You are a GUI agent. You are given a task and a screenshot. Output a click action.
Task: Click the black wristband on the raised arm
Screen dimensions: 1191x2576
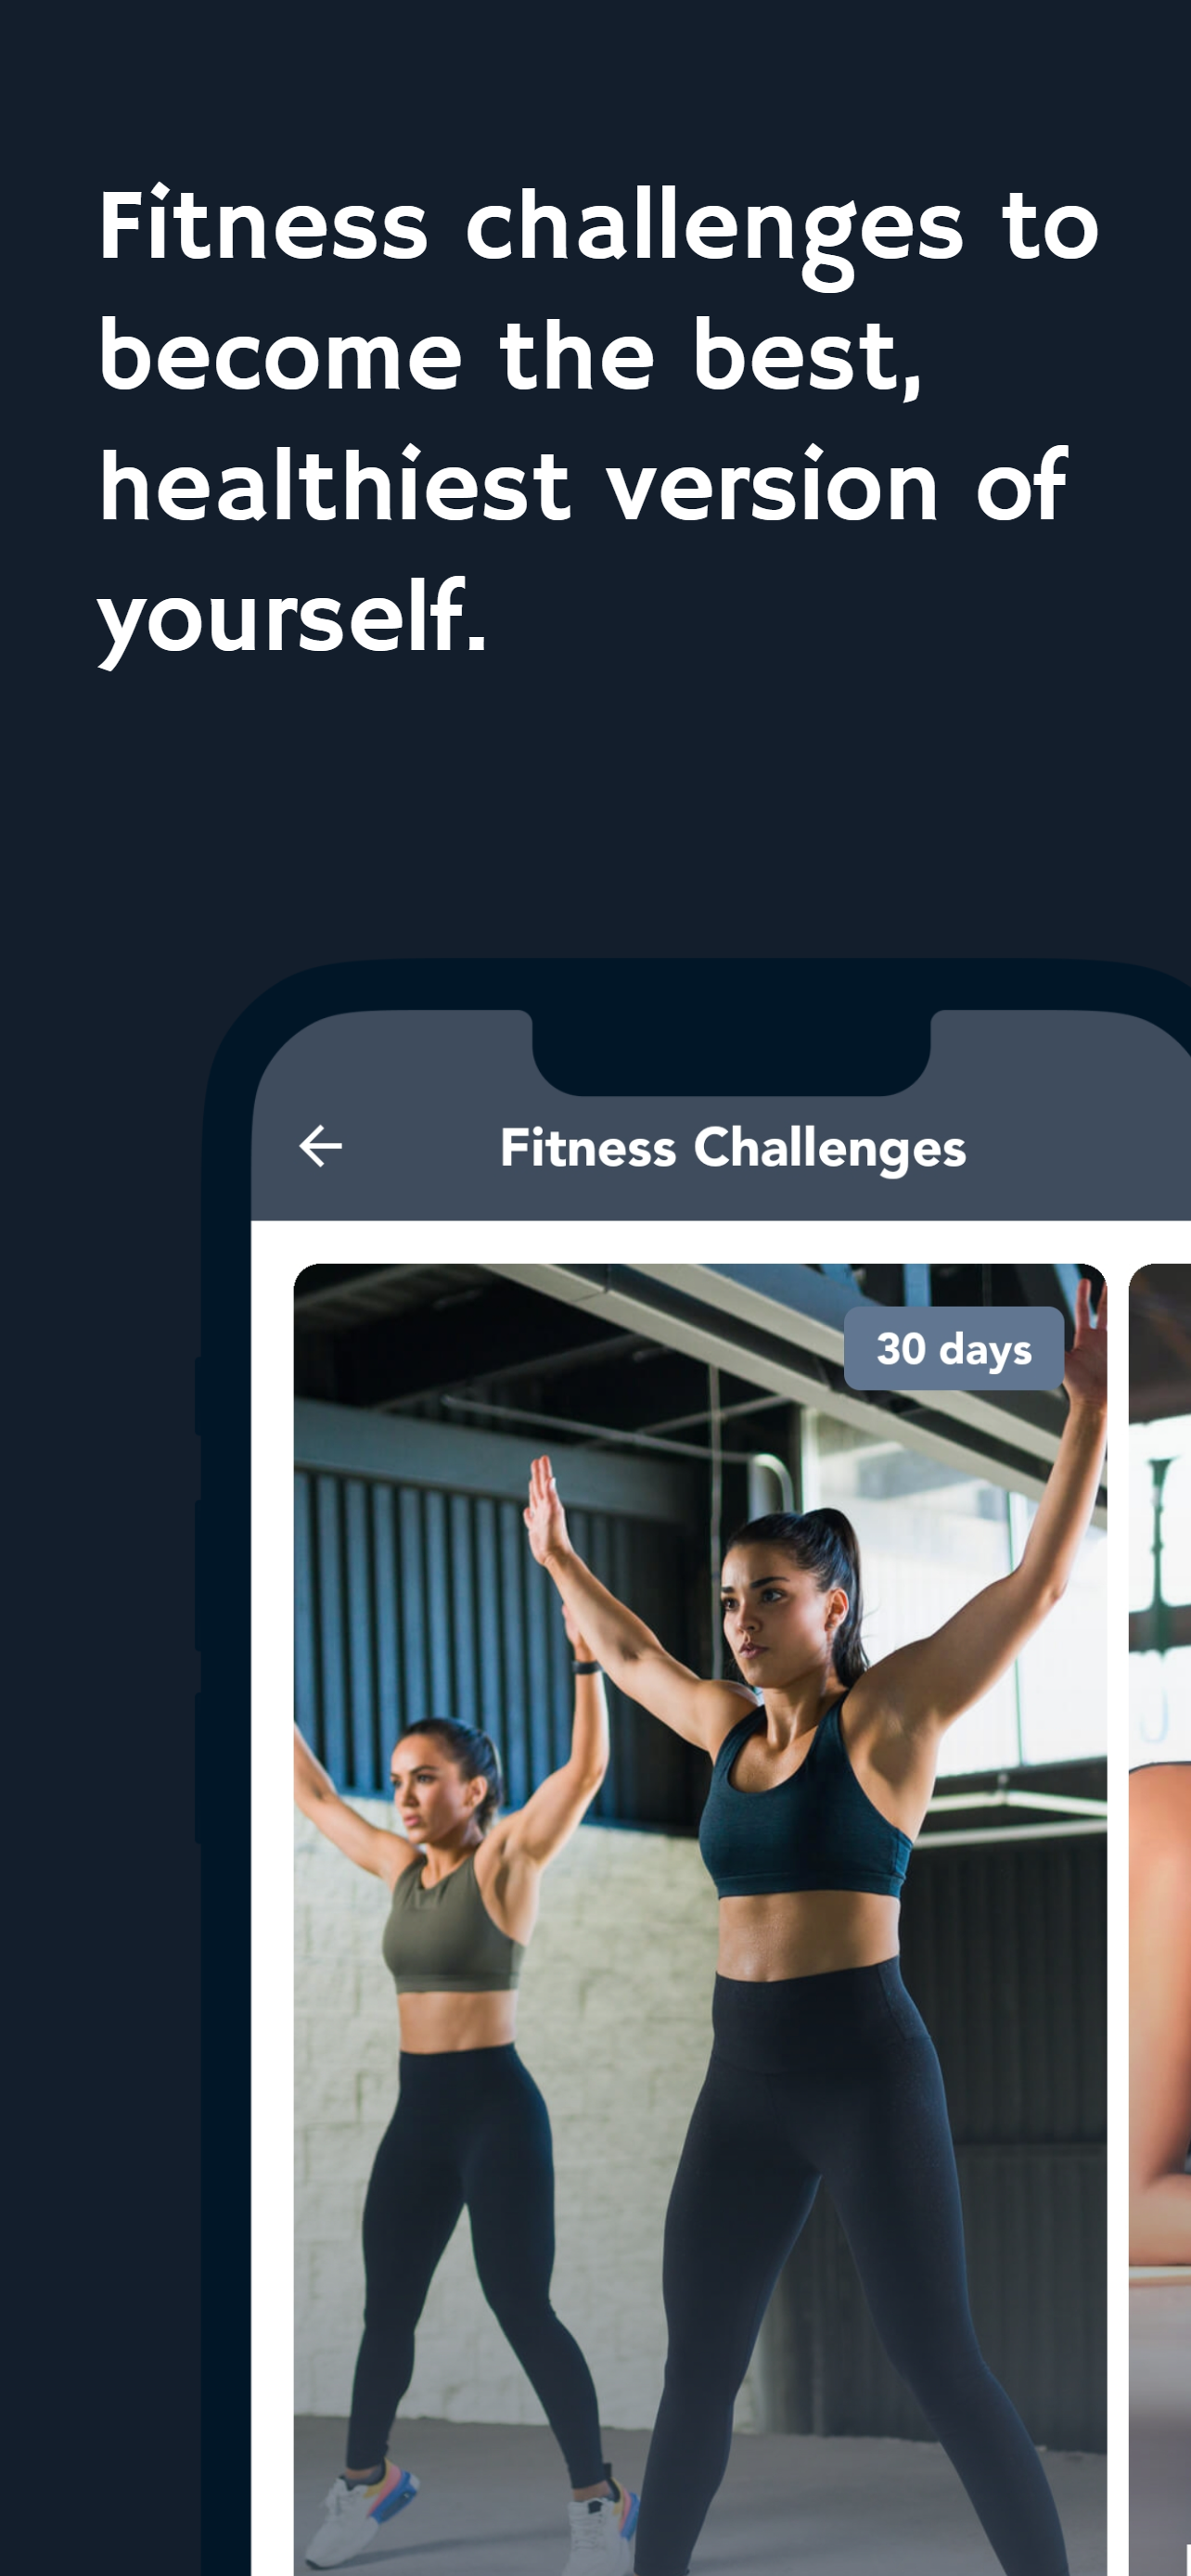586,1666
